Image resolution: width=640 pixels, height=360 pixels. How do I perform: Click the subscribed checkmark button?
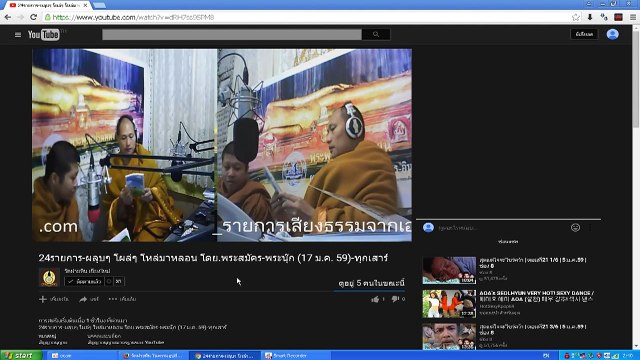click(84, 281)
